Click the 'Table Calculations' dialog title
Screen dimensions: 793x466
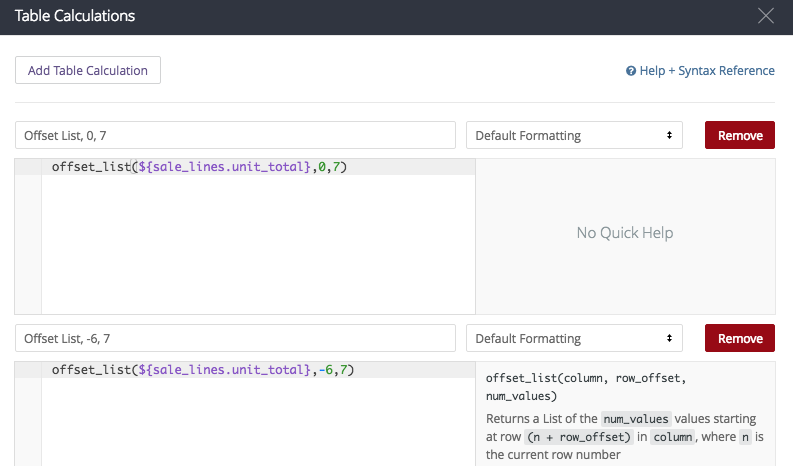(x=75, y=16)
